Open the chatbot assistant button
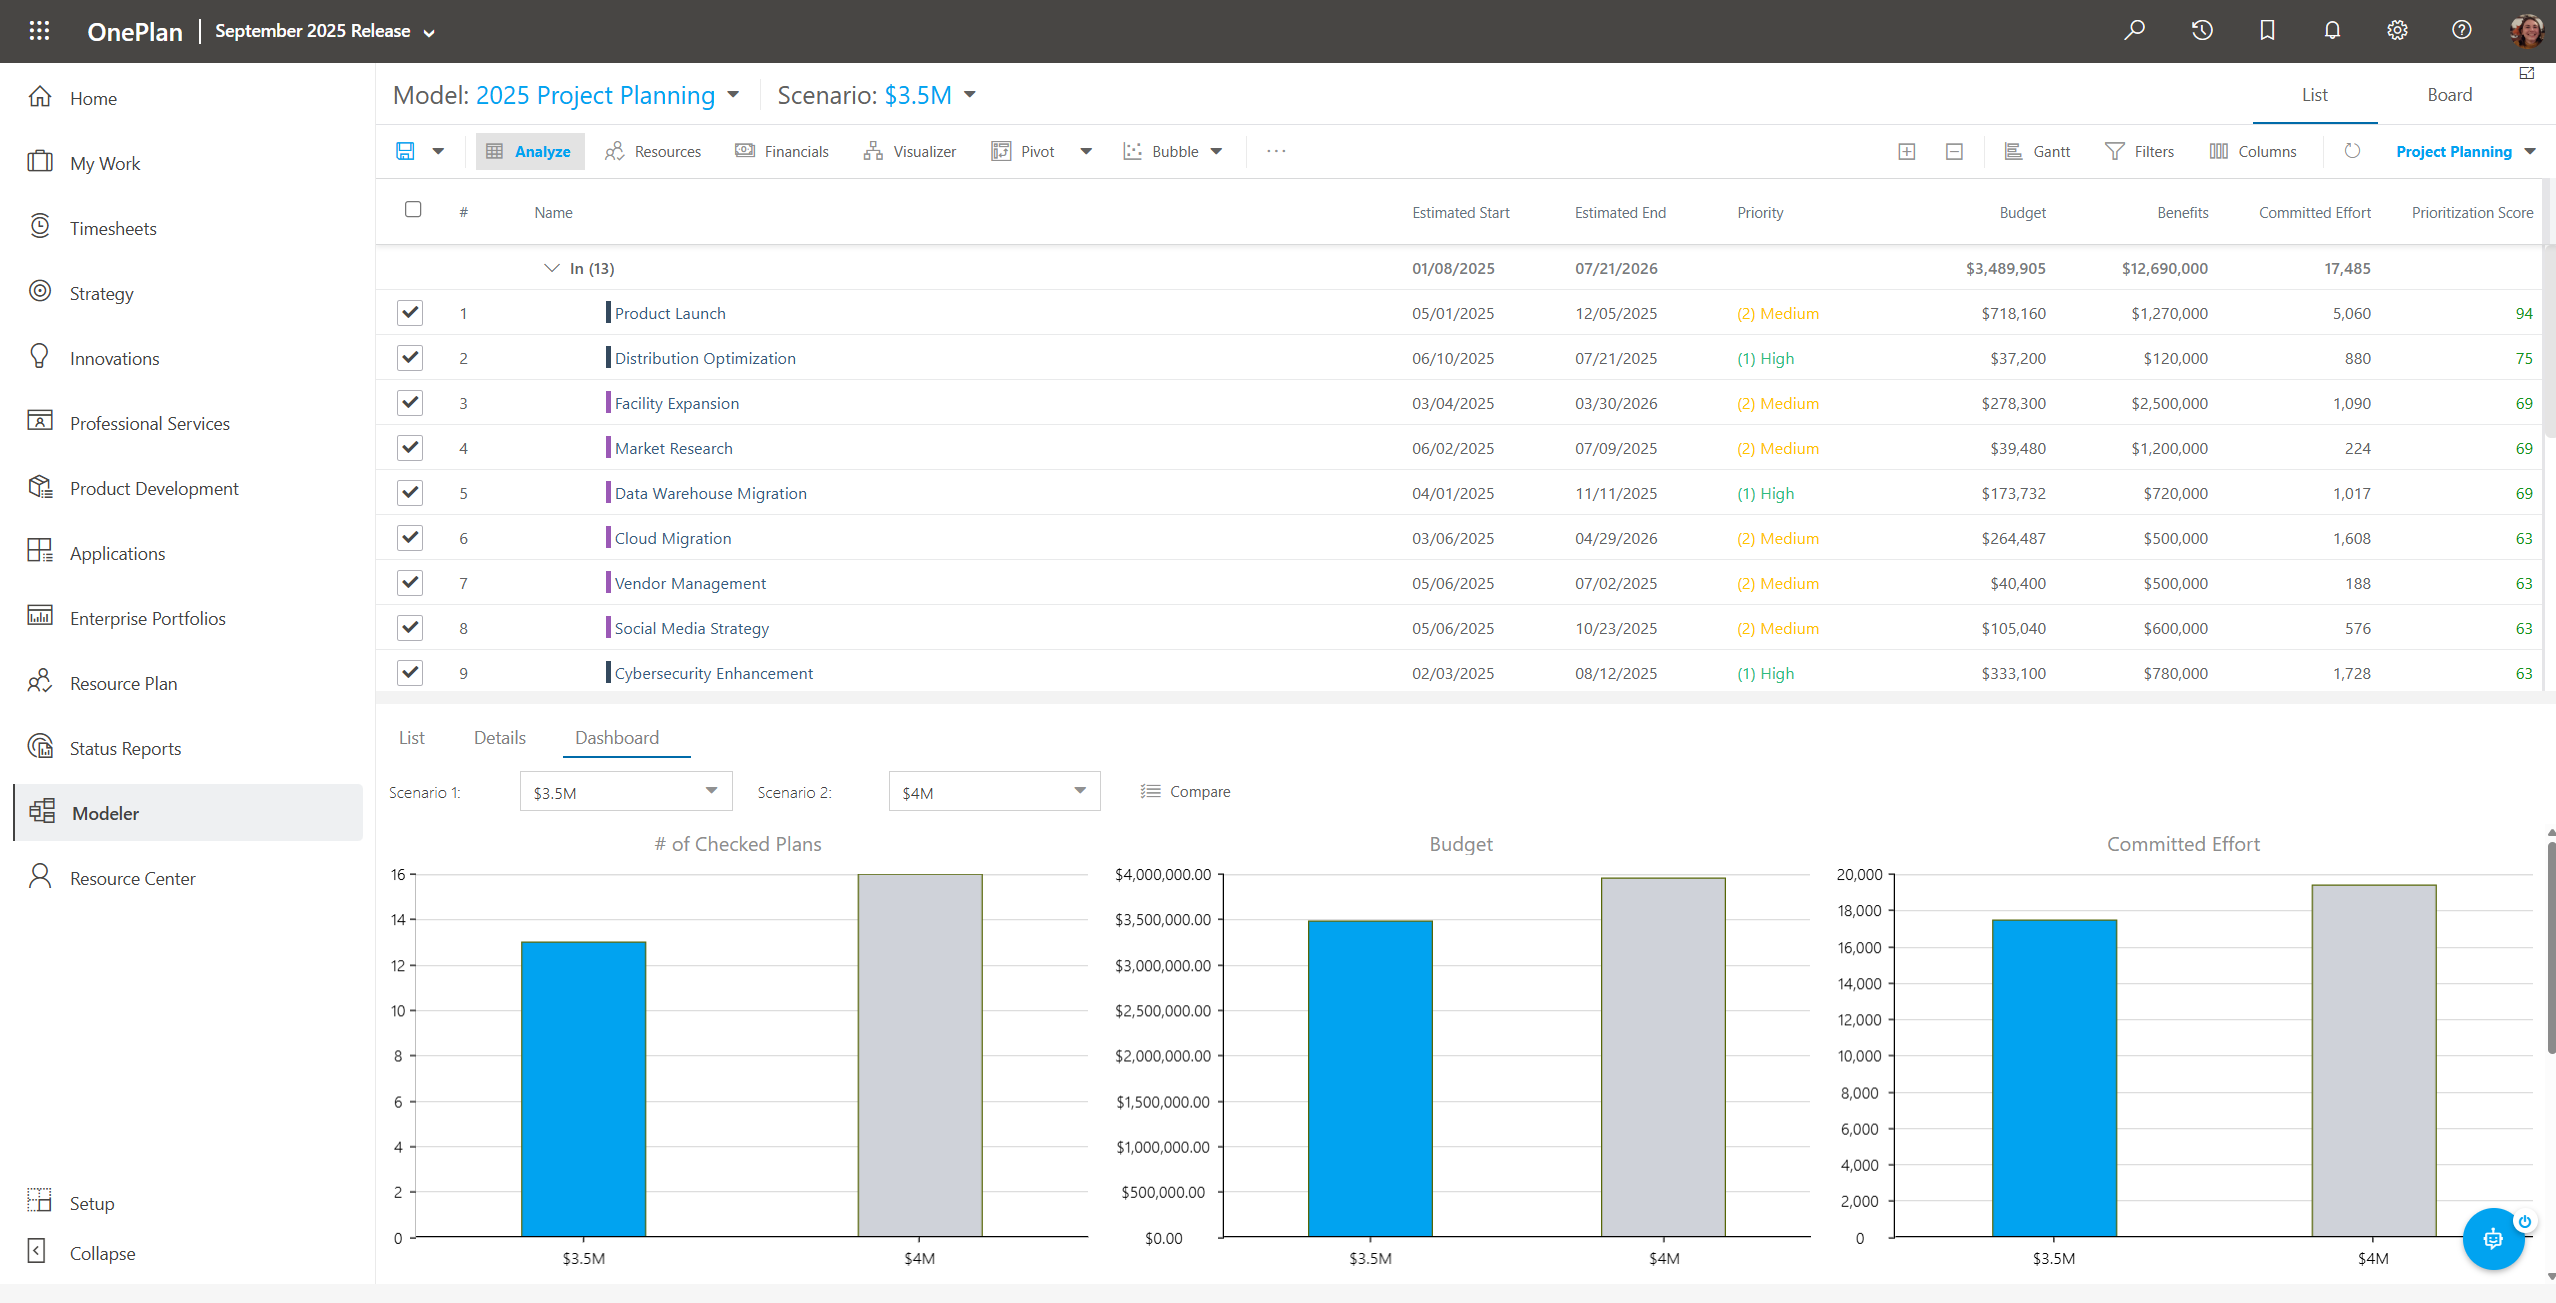Screen dimensions: 2556x1303 pyautogui.click(x=2492, y=1239)
